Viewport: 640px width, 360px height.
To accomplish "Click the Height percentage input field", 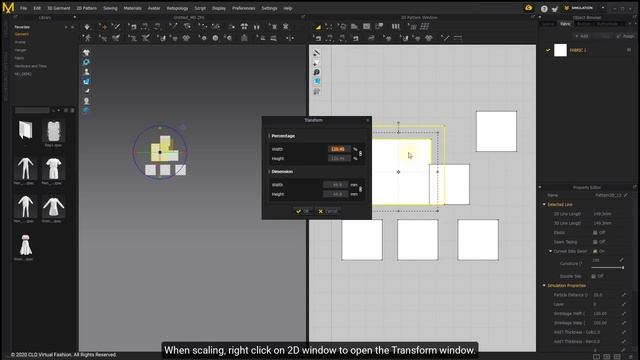I will [339, 159].
